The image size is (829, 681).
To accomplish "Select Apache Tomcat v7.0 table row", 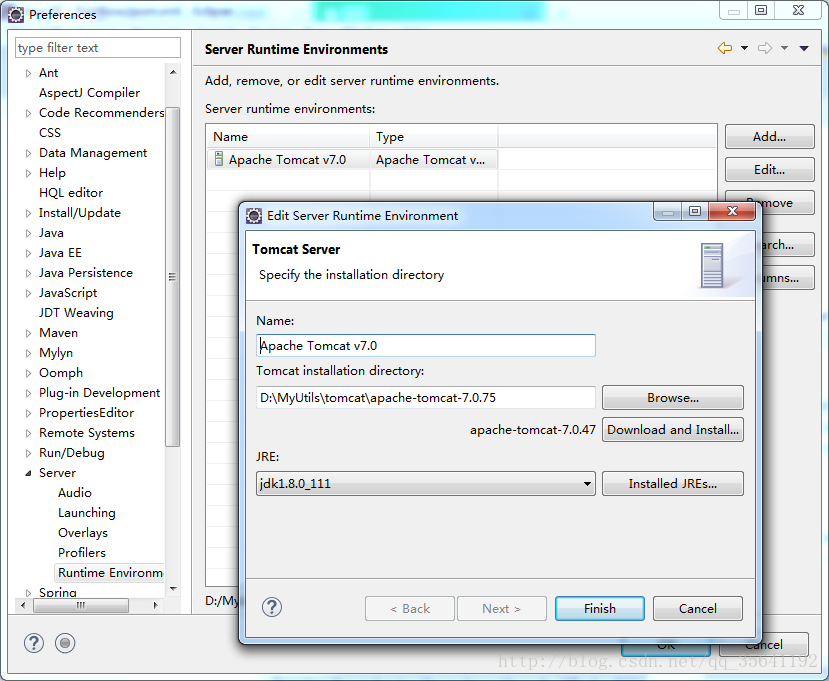I will pyautogui.click(x=352, y=159).
